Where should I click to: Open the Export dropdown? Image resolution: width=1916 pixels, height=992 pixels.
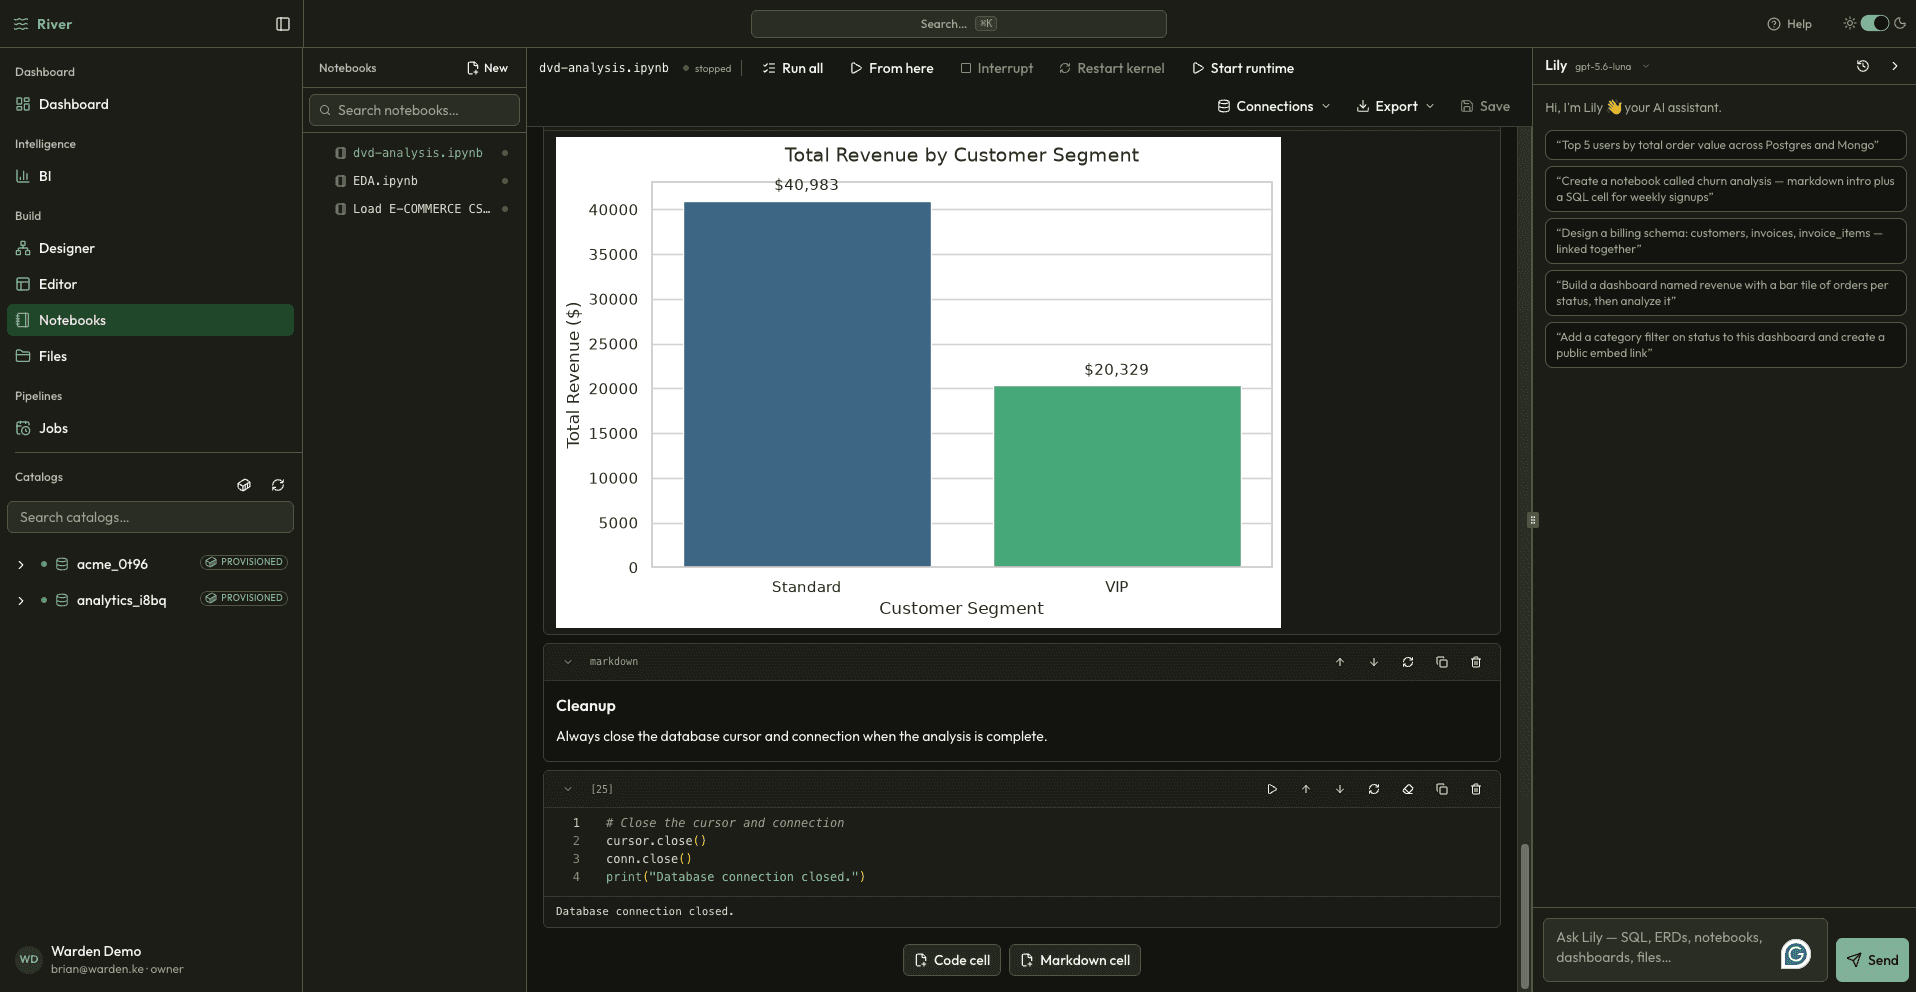coord(1395,106)
